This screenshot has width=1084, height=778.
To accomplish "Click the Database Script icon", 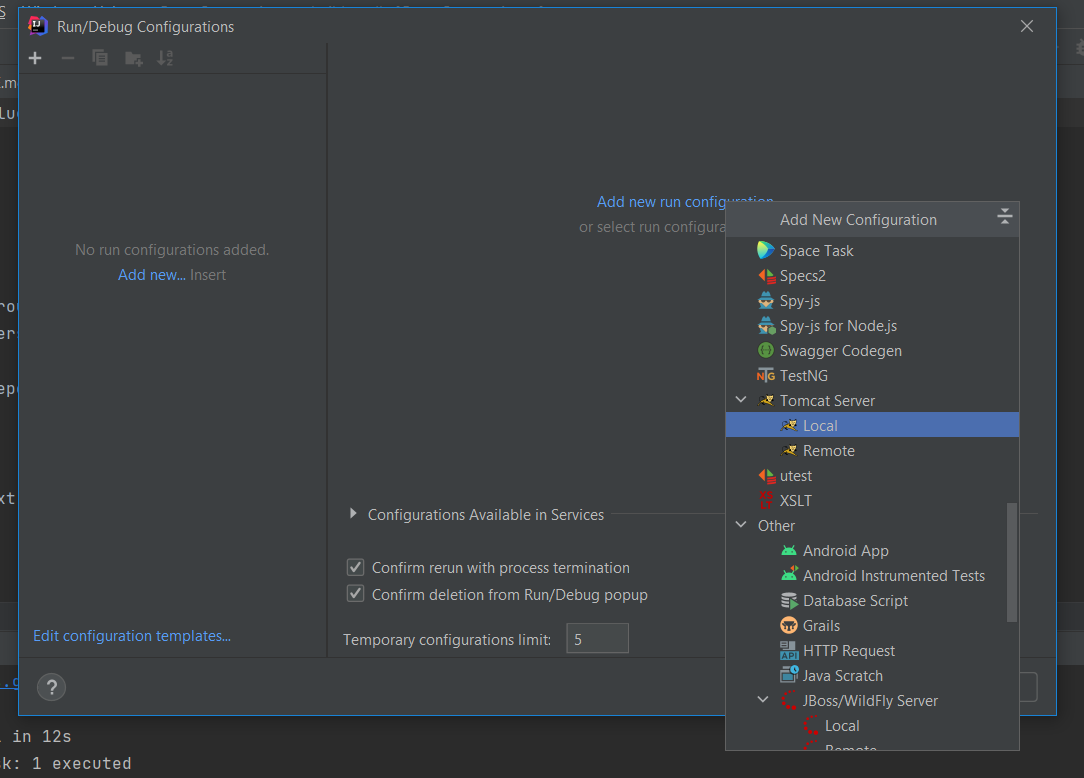I will [x=789, y=600].
